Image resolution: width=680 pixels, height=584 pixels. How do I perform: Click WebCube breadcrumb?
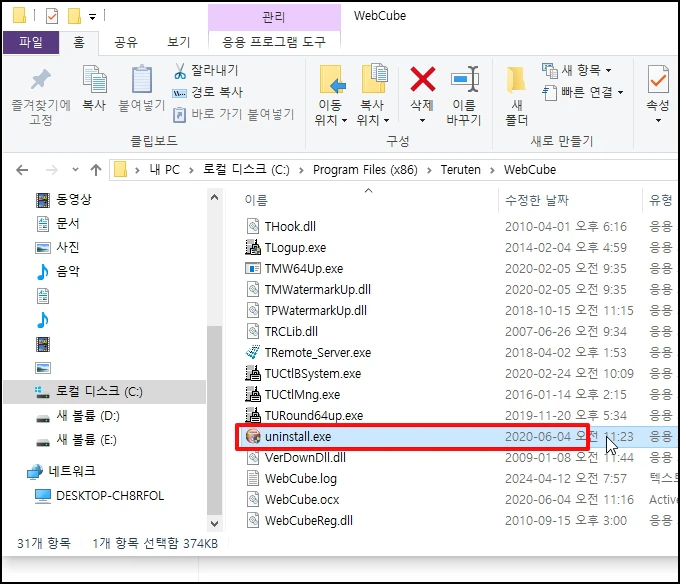click(530, 170)
